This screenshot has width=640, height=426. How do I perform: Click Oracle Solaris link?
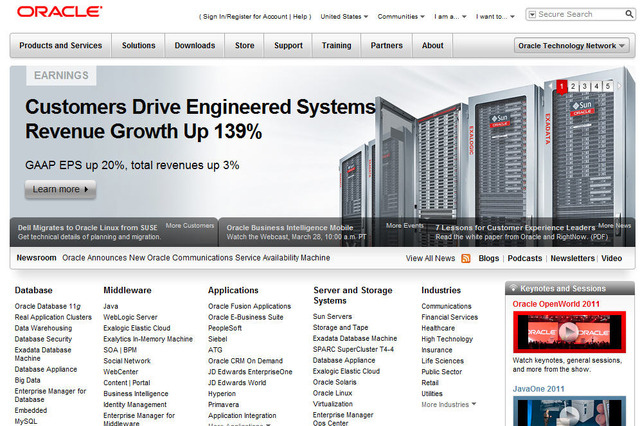click(335, 382)
